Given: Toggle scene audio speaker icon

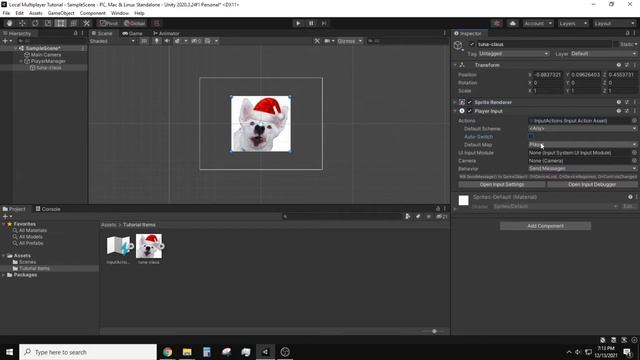Looking at the screenshot, I should click(x=167, y=41).
